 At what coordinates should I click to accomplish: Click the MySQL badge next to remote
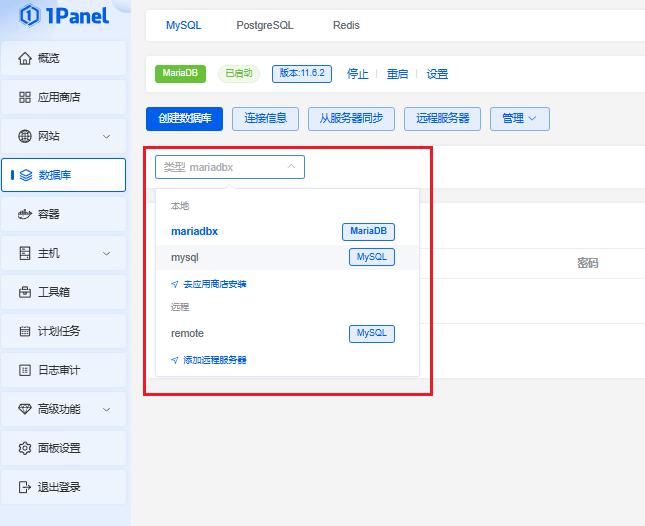click(x=372, y=334)
